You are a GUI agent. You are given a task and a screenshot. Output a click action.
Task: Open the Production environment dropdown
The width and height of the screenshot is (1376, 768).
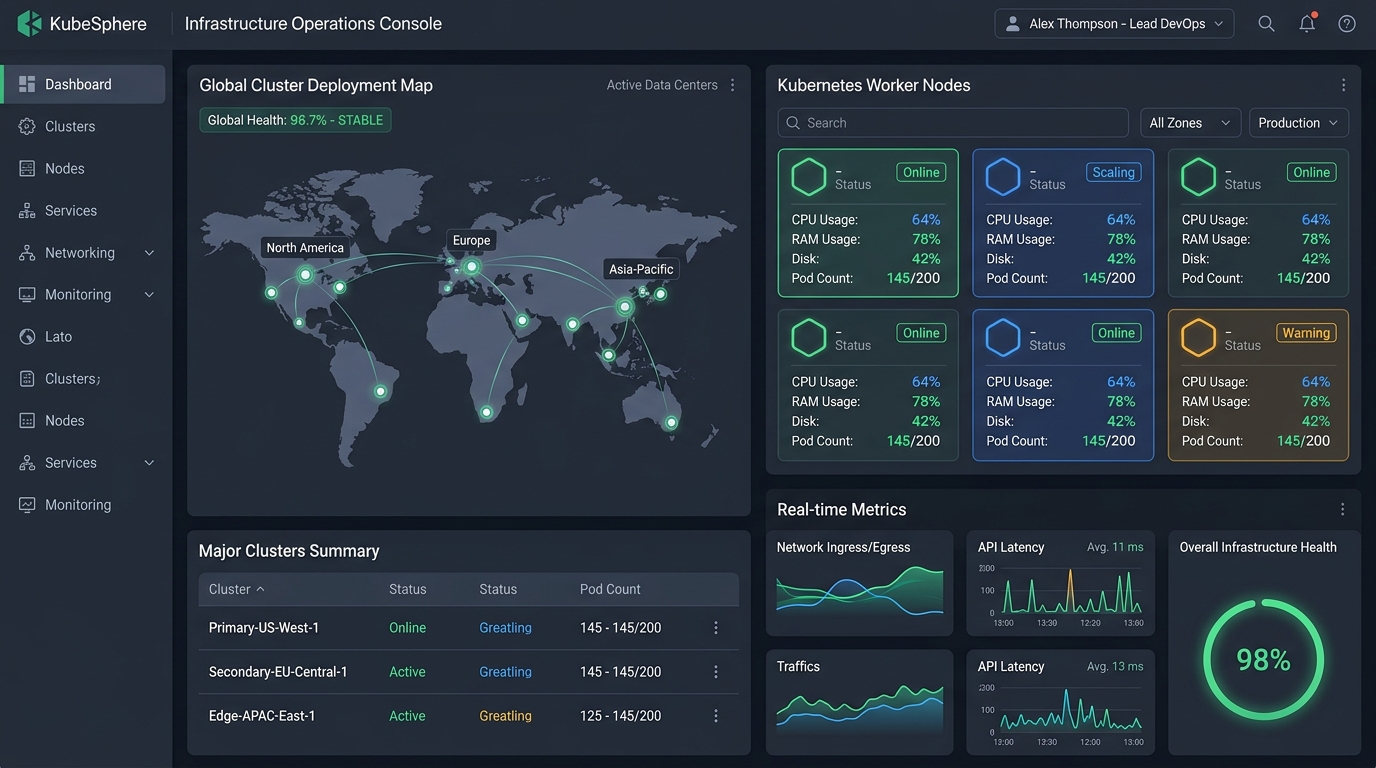1298,123
